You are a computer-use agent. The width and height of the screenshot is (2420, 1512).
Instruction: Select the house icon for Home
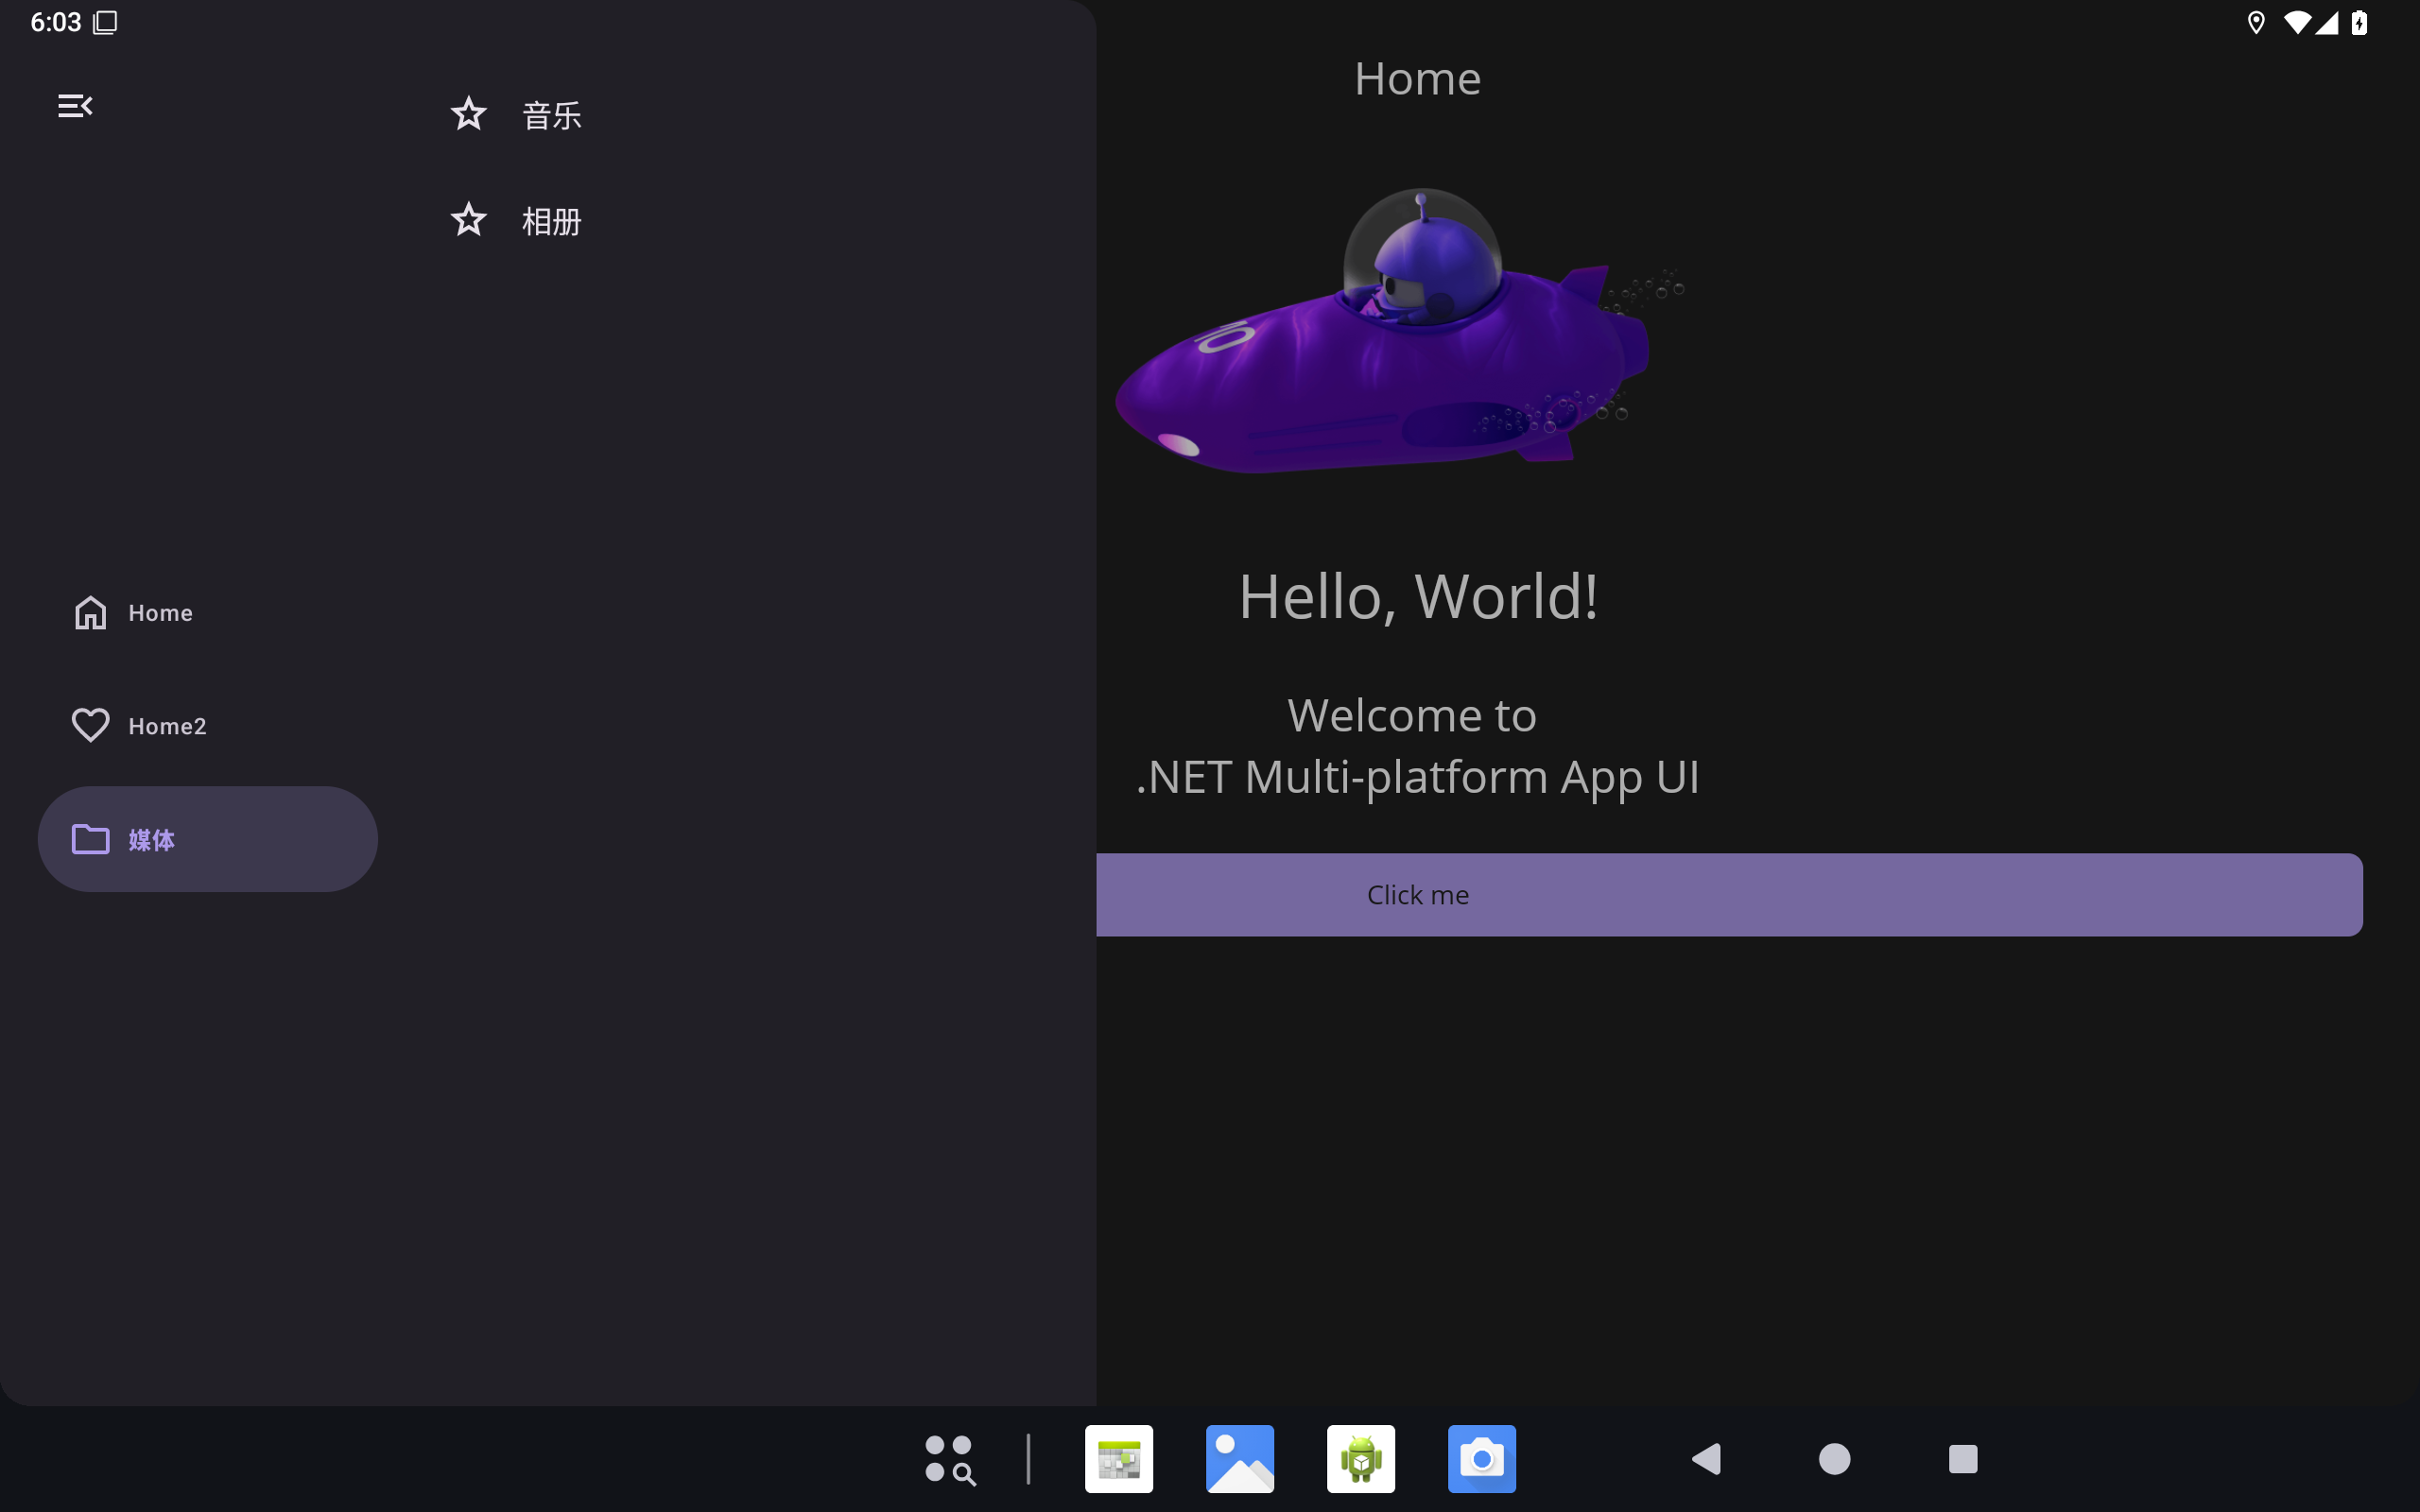pyautogui.click(x=90, y=612)
